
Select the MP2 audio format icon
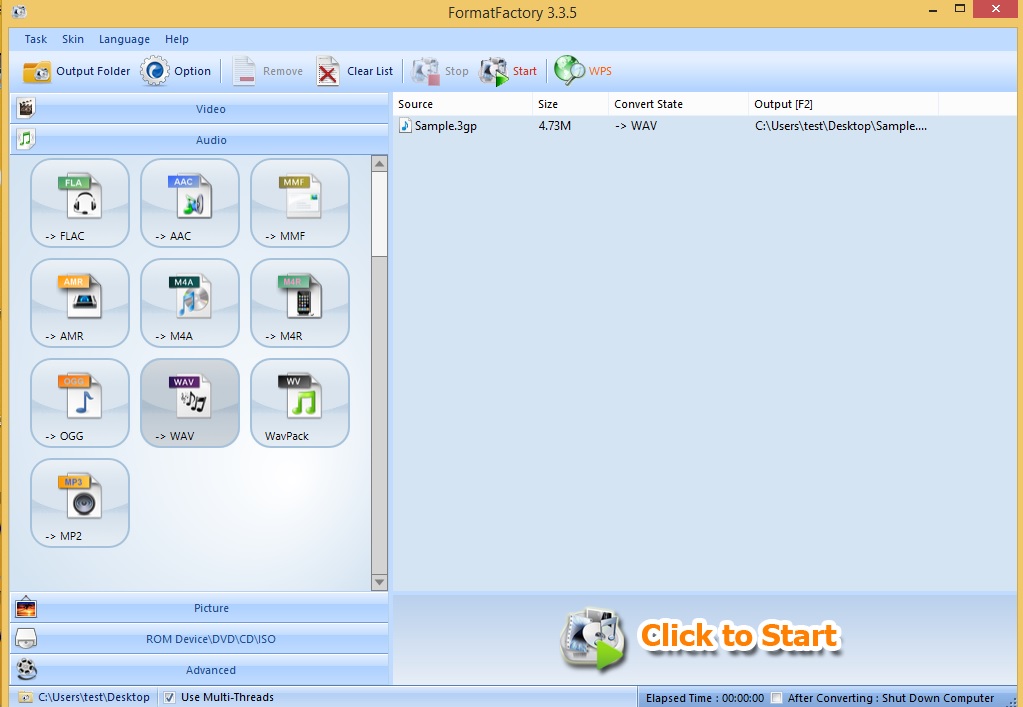[x=80, y=502]
